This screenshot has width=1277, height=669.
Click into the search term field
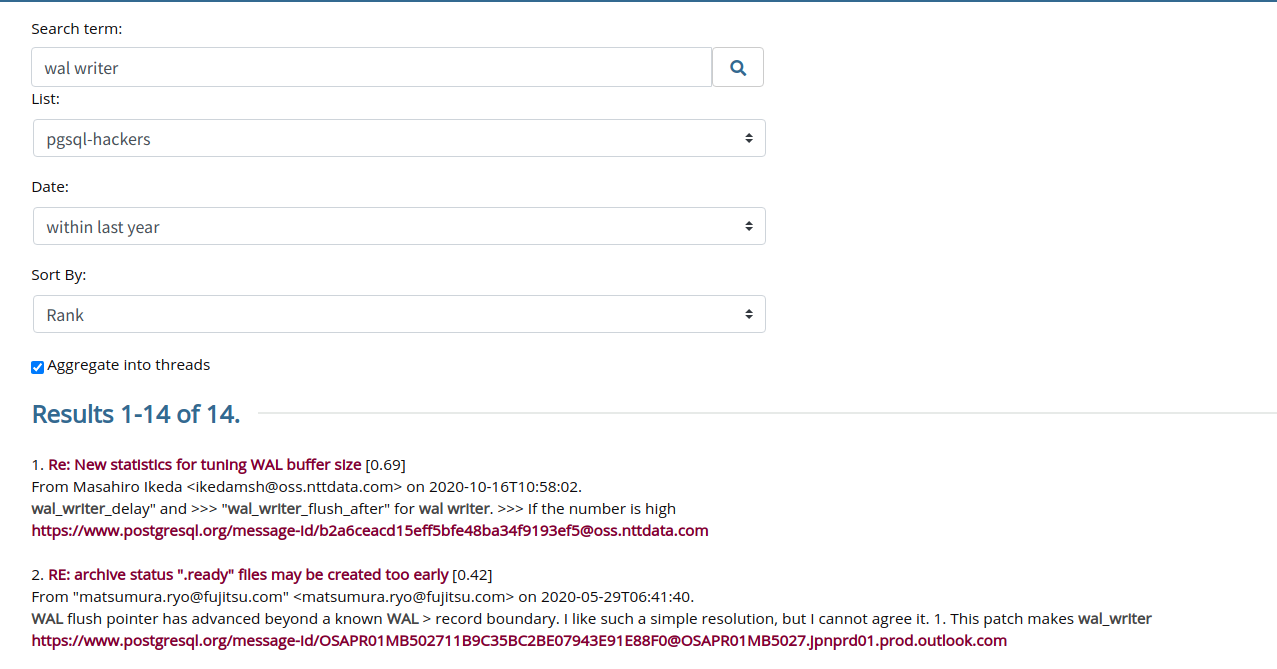[371, 68]
